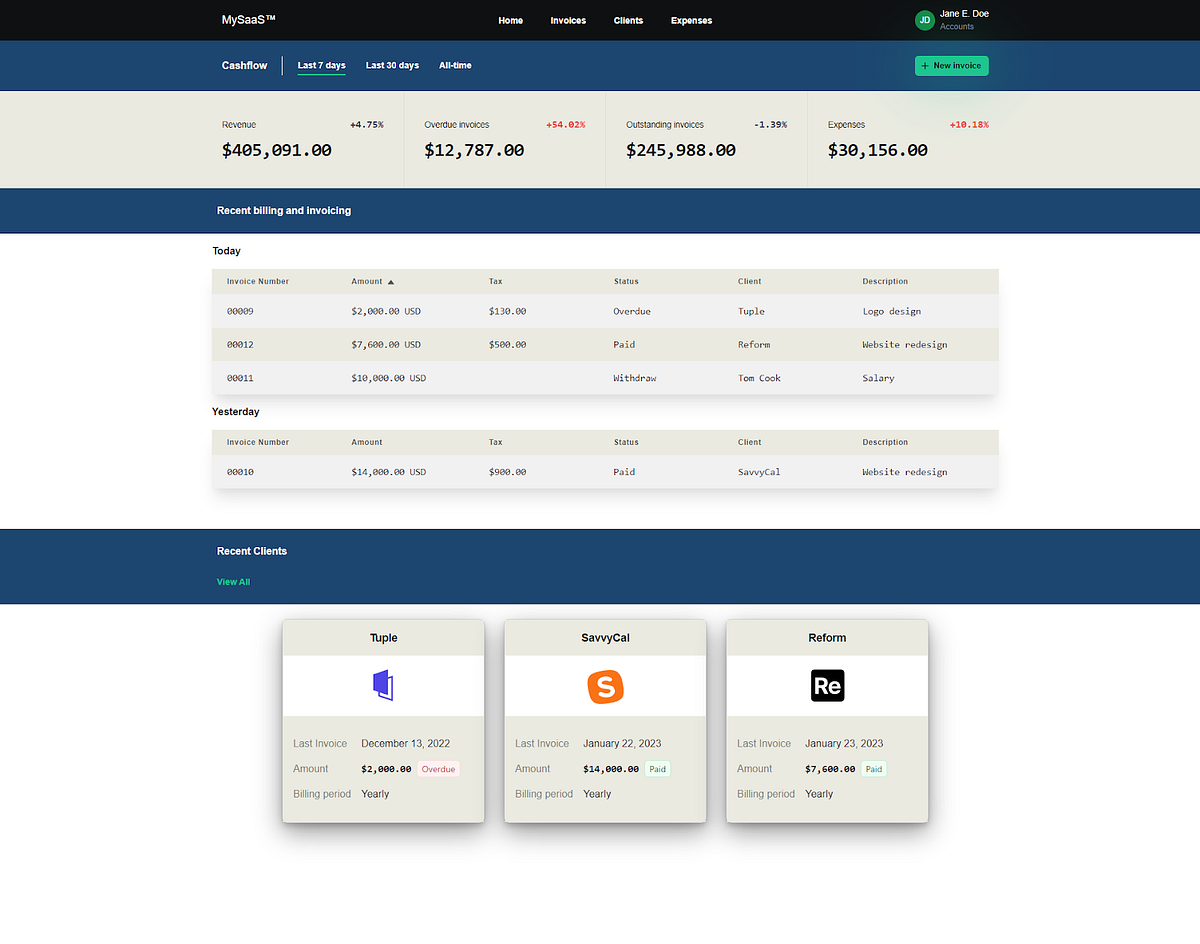Image resolution: width=1200 pixels, height=944 pixels.
Task: Switch to the All-time tab
Action: 455,65
